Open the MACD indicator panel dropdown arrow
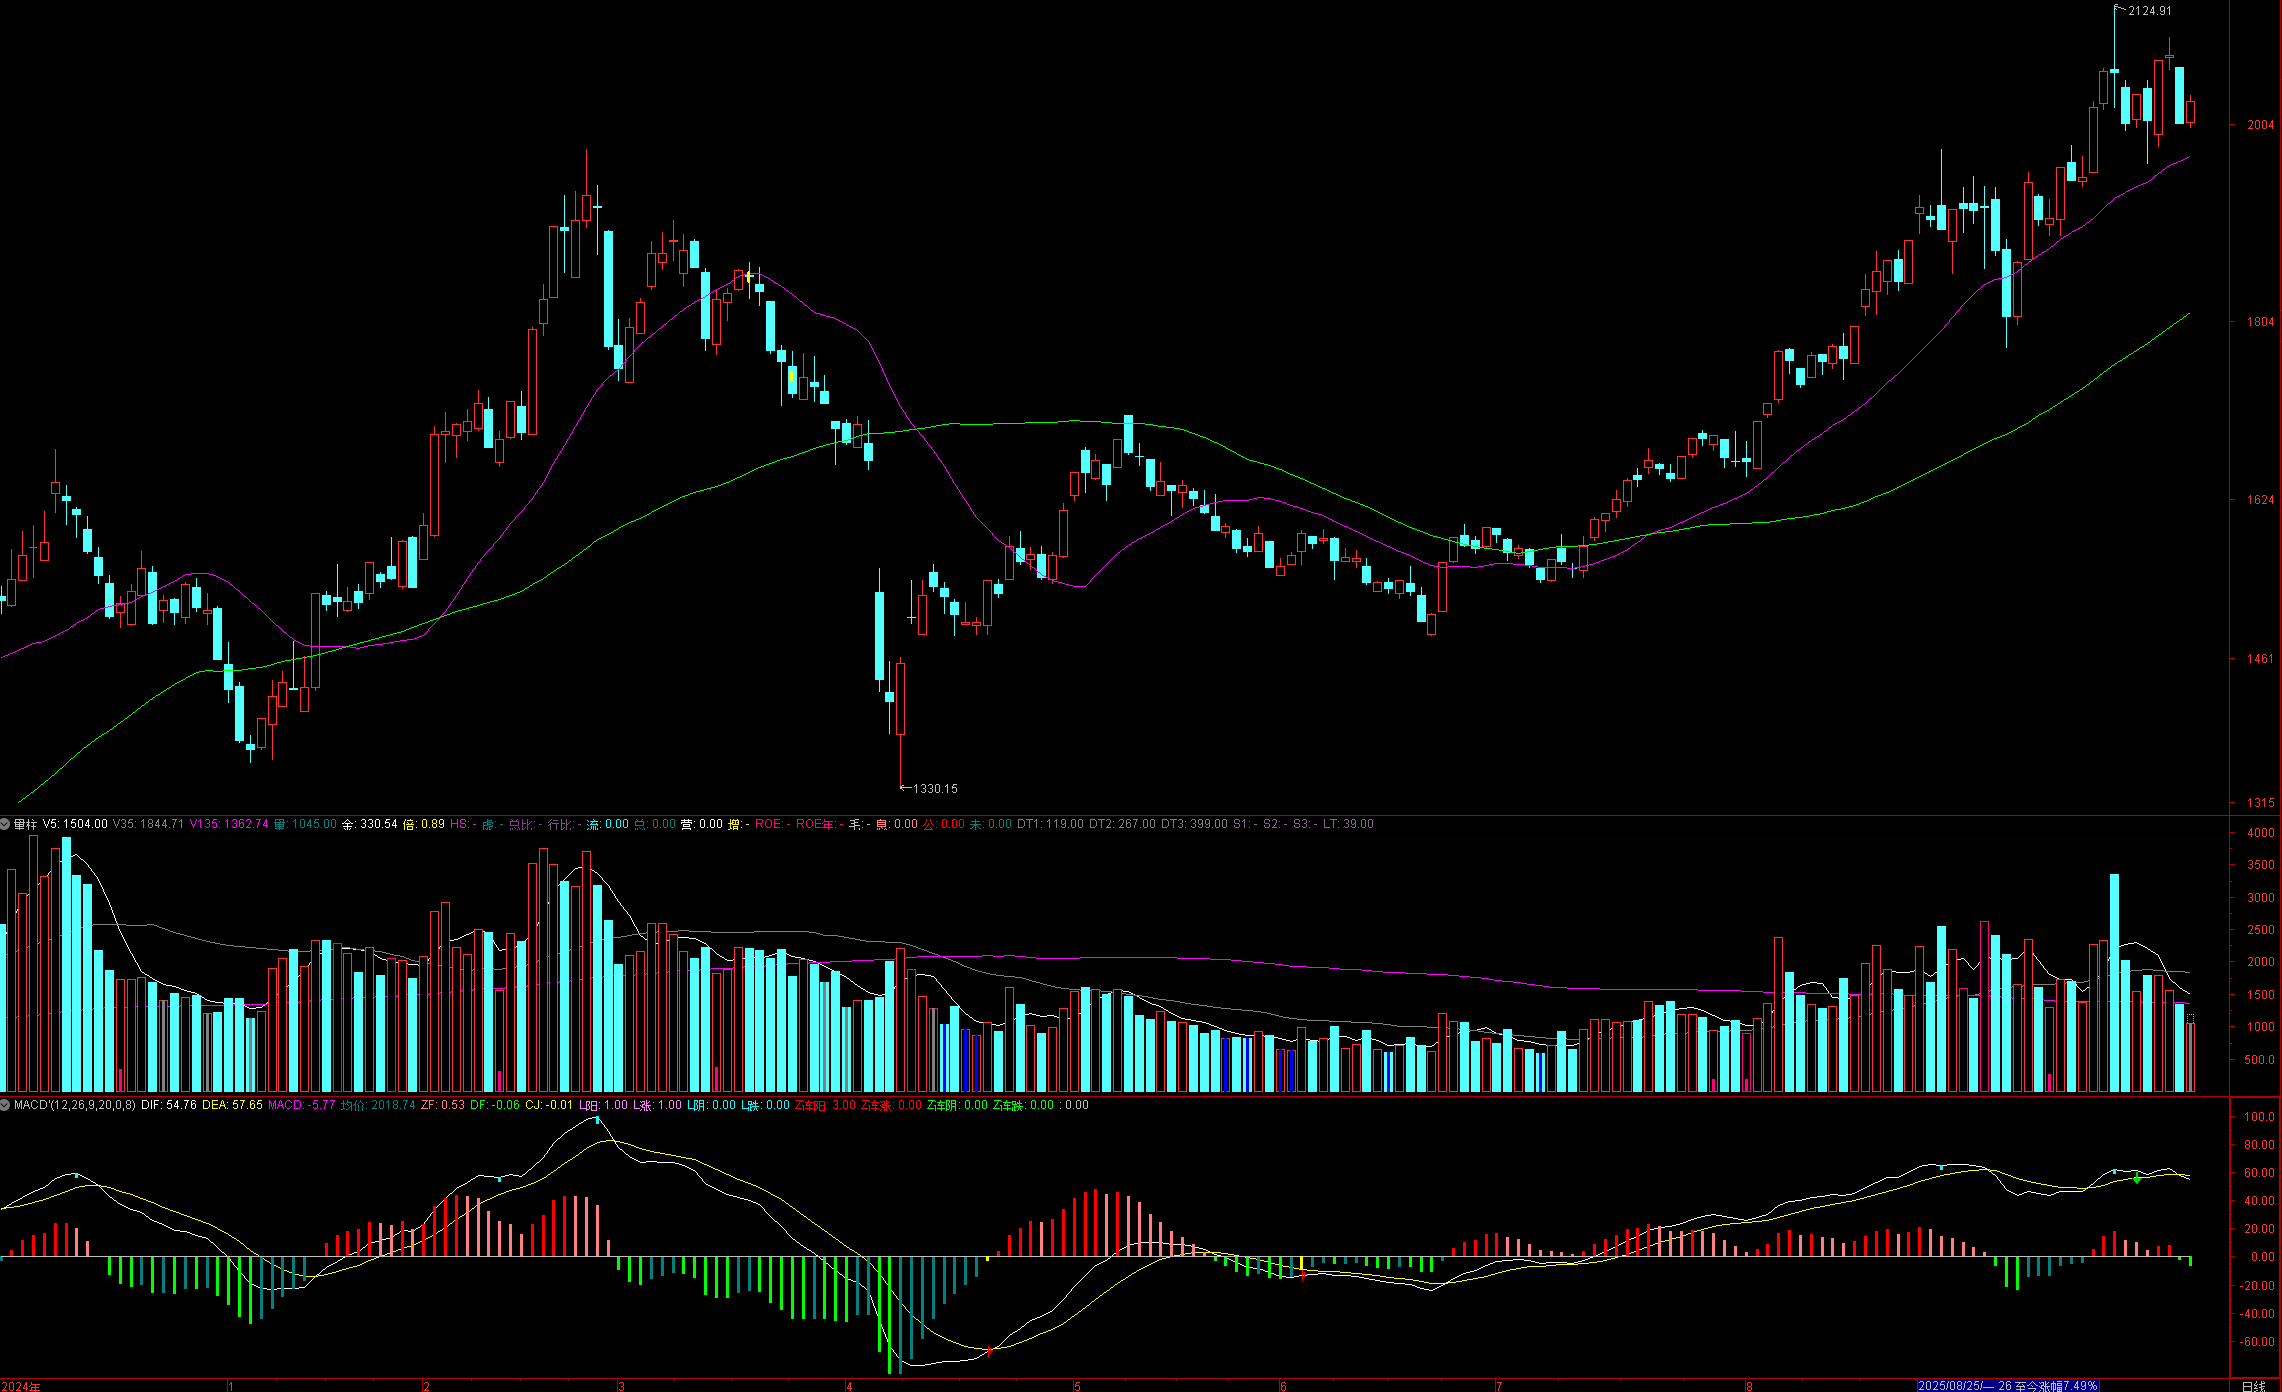Image resolution: width=2282 pixels, height=1392 pixels. pyautogui.click(x=5, y=1105)
